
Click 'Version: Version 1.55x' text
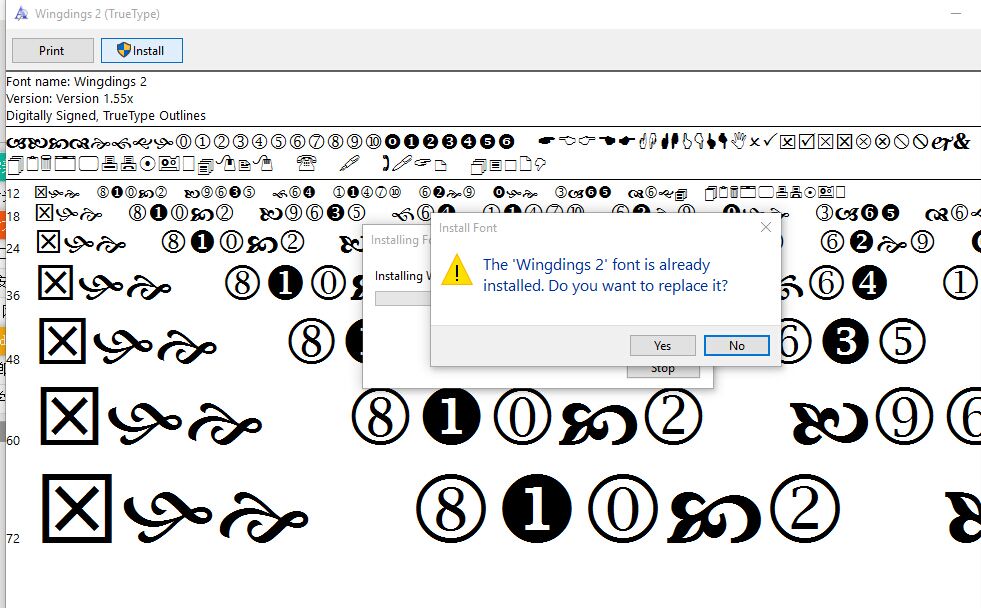click(x=70, y=98)
